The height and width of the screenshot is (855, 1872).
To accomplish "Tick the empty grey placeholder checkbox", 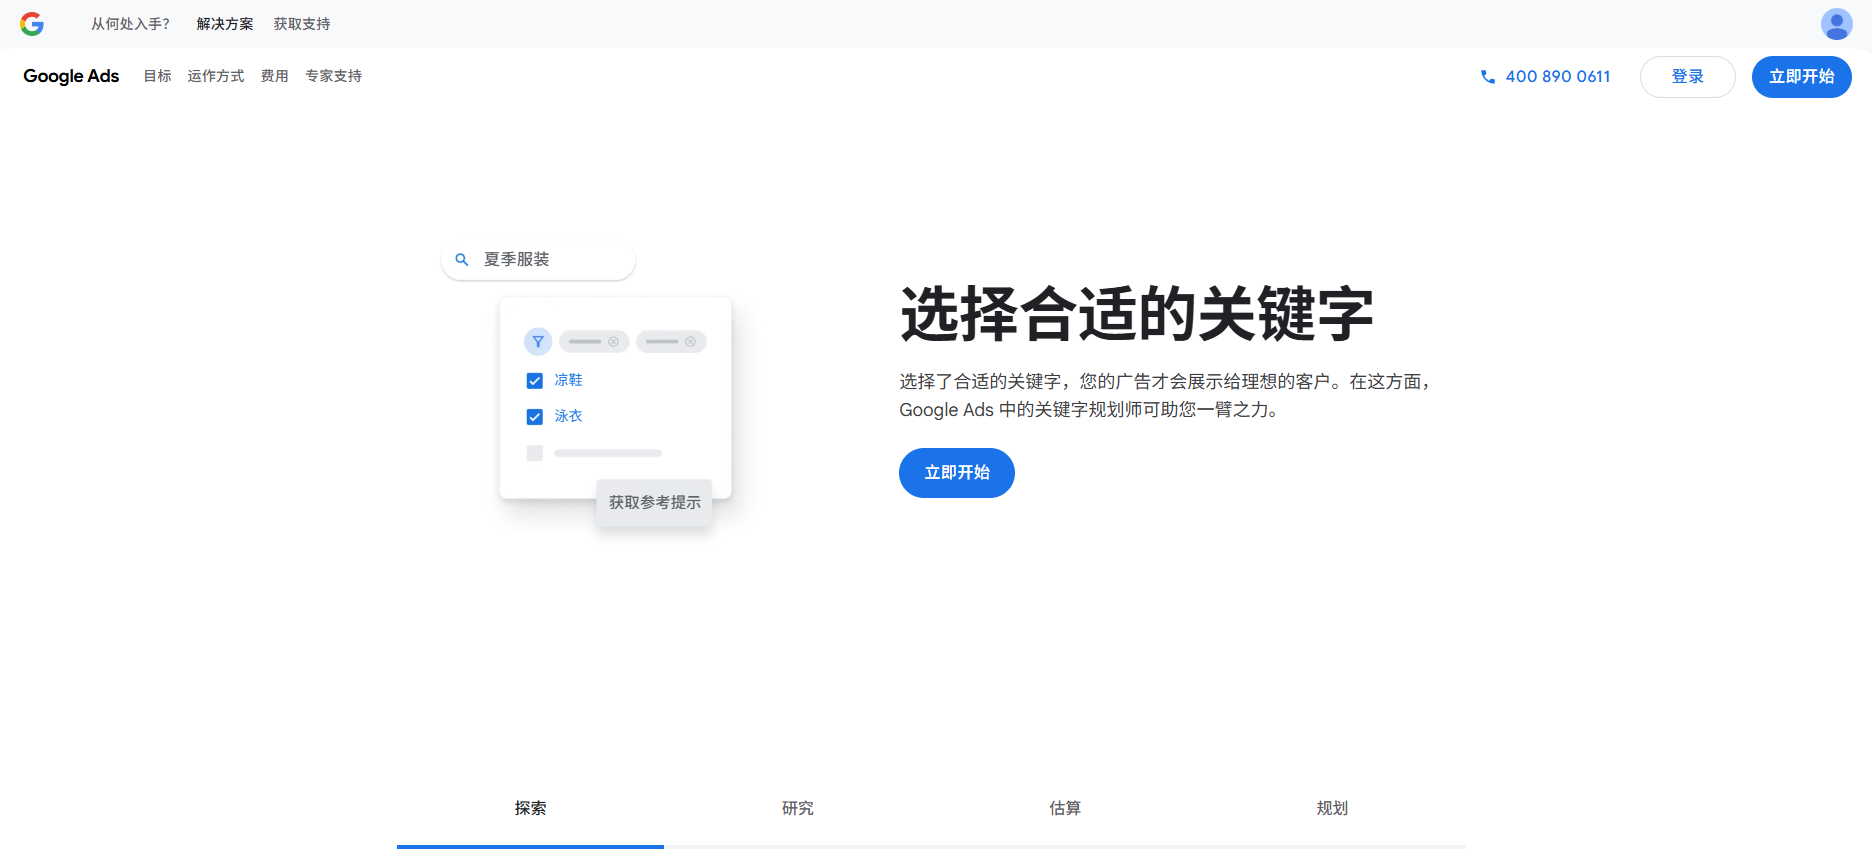I will click(535, 453).
